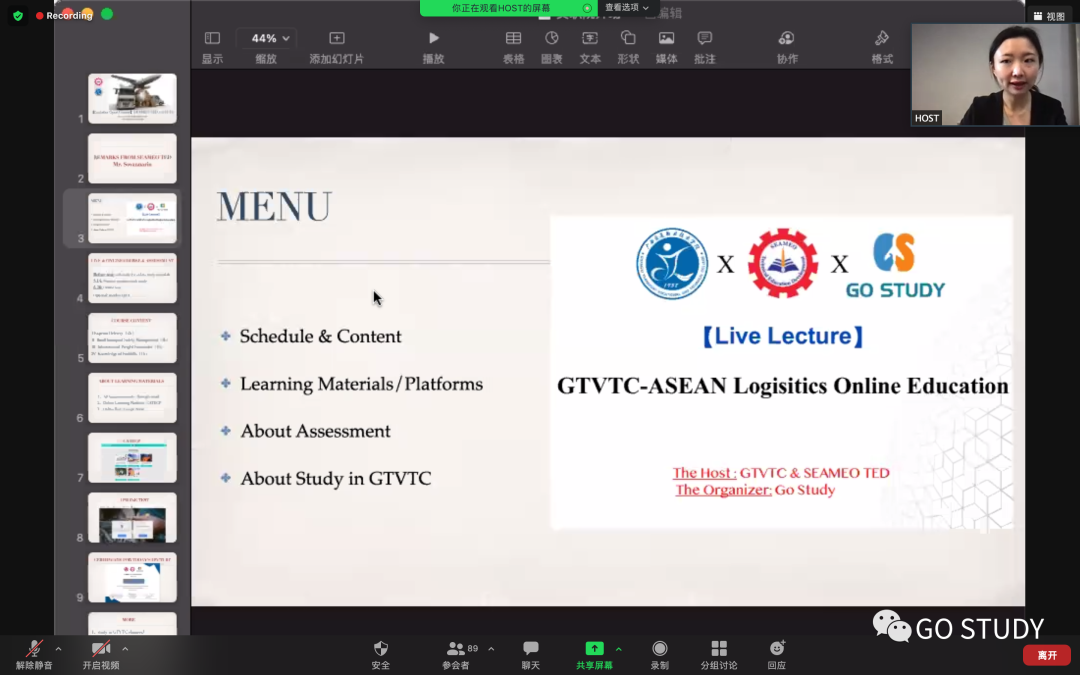Expand share options arrow next to 共享屏幕
The width and height of the screenshot is (1080, 675).
point(619,649)
